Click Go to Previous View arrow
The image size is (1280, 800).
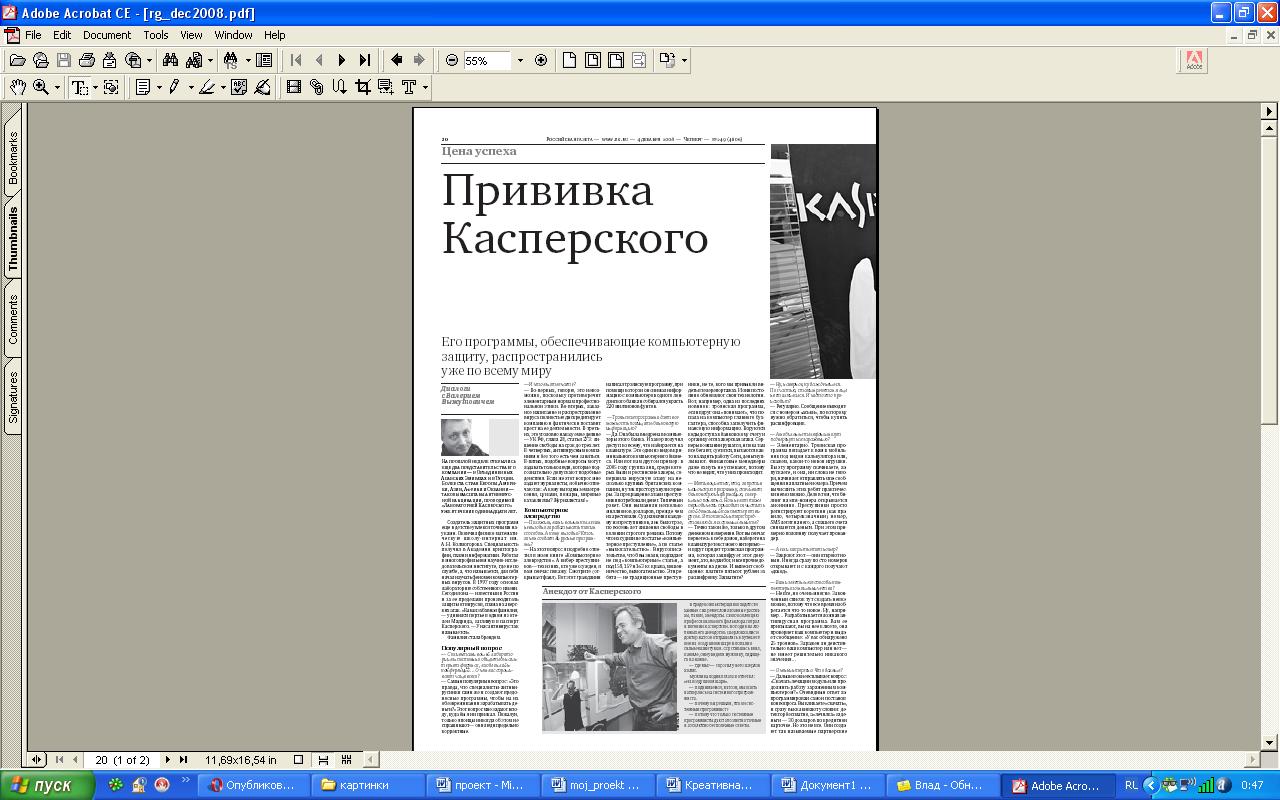click(x=396, y=60)
